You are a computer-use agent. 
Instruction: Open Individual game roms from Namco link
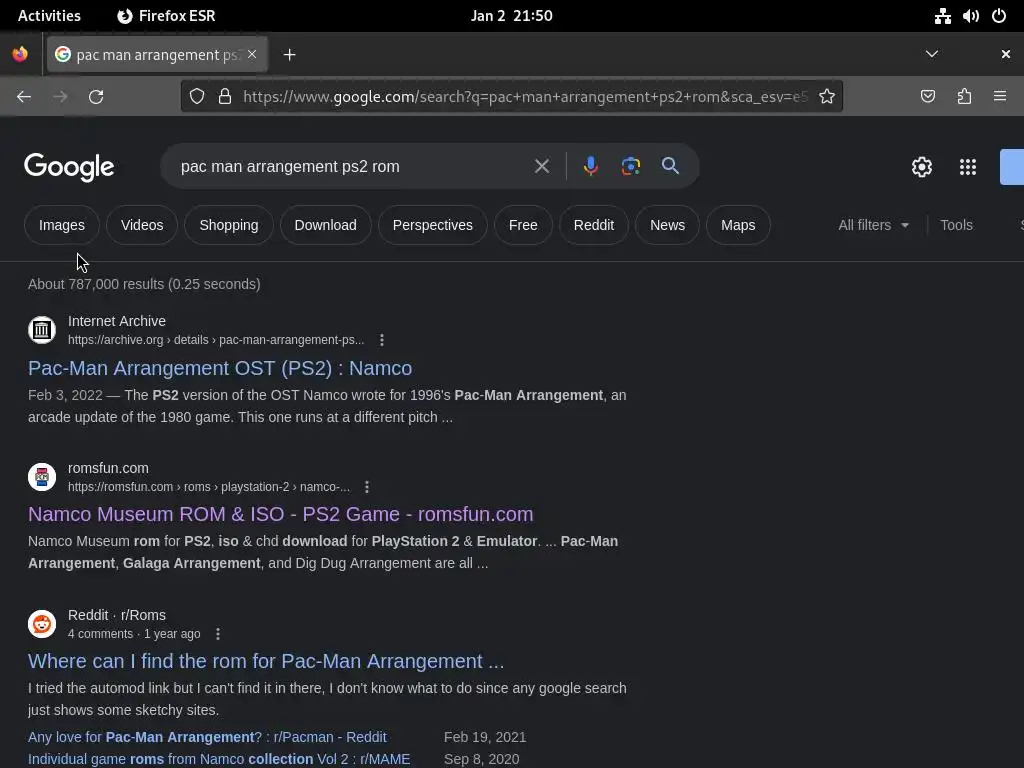219,760
